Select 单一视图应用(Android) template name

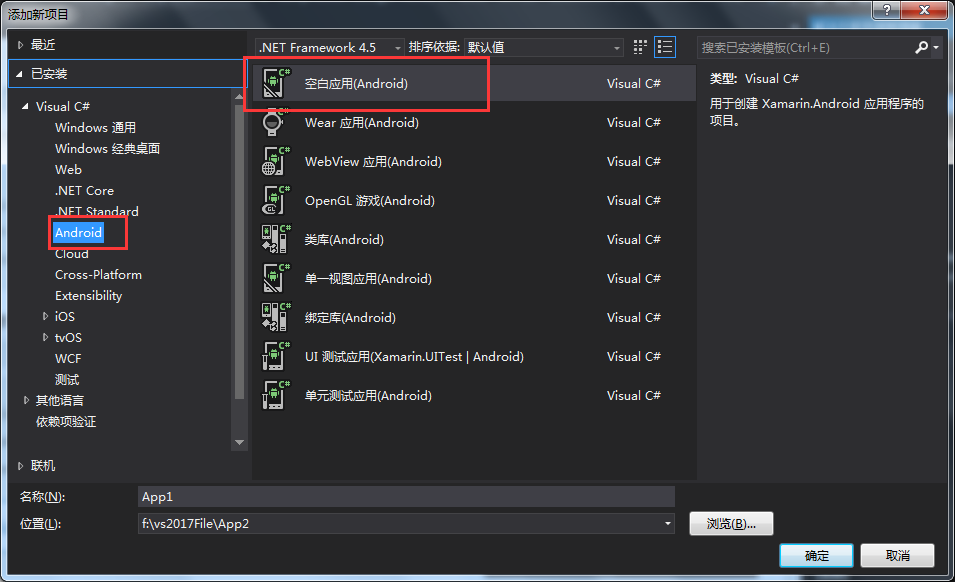click(x=368, y=278)
